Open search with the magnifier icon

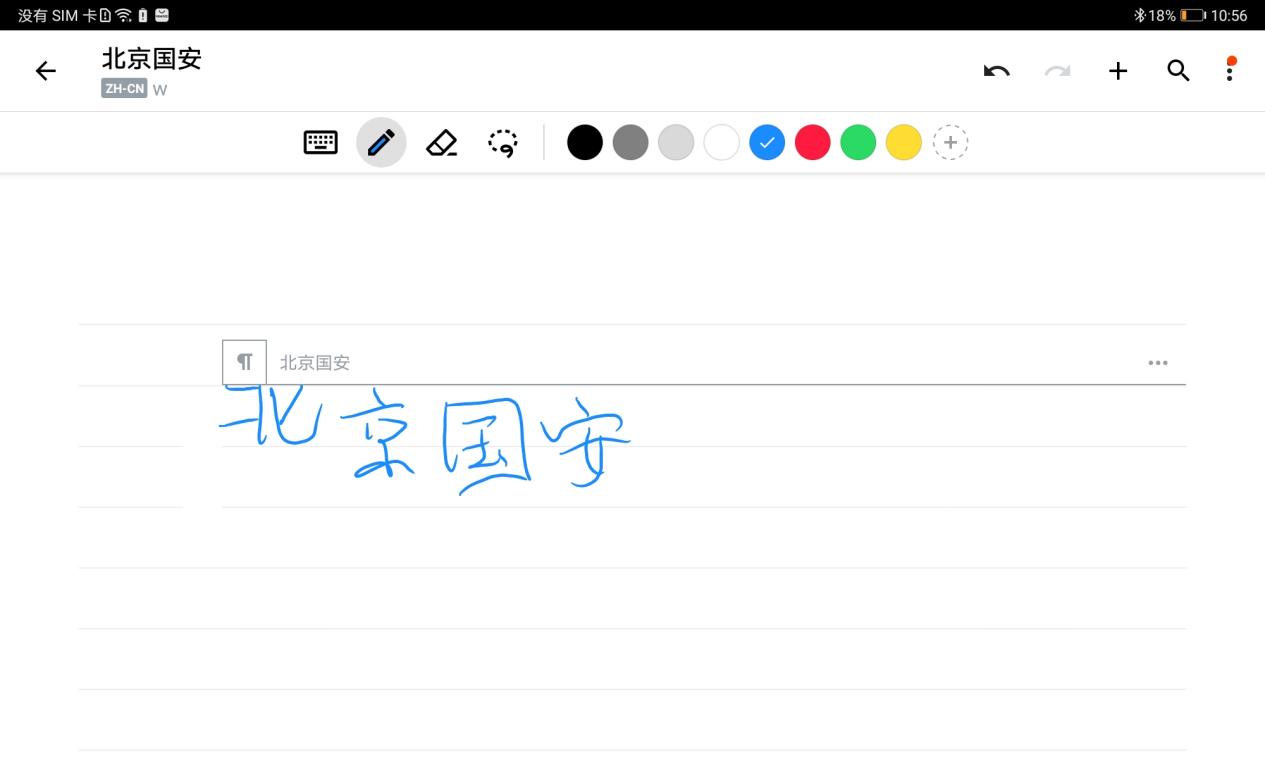(x=1178, y=71)
